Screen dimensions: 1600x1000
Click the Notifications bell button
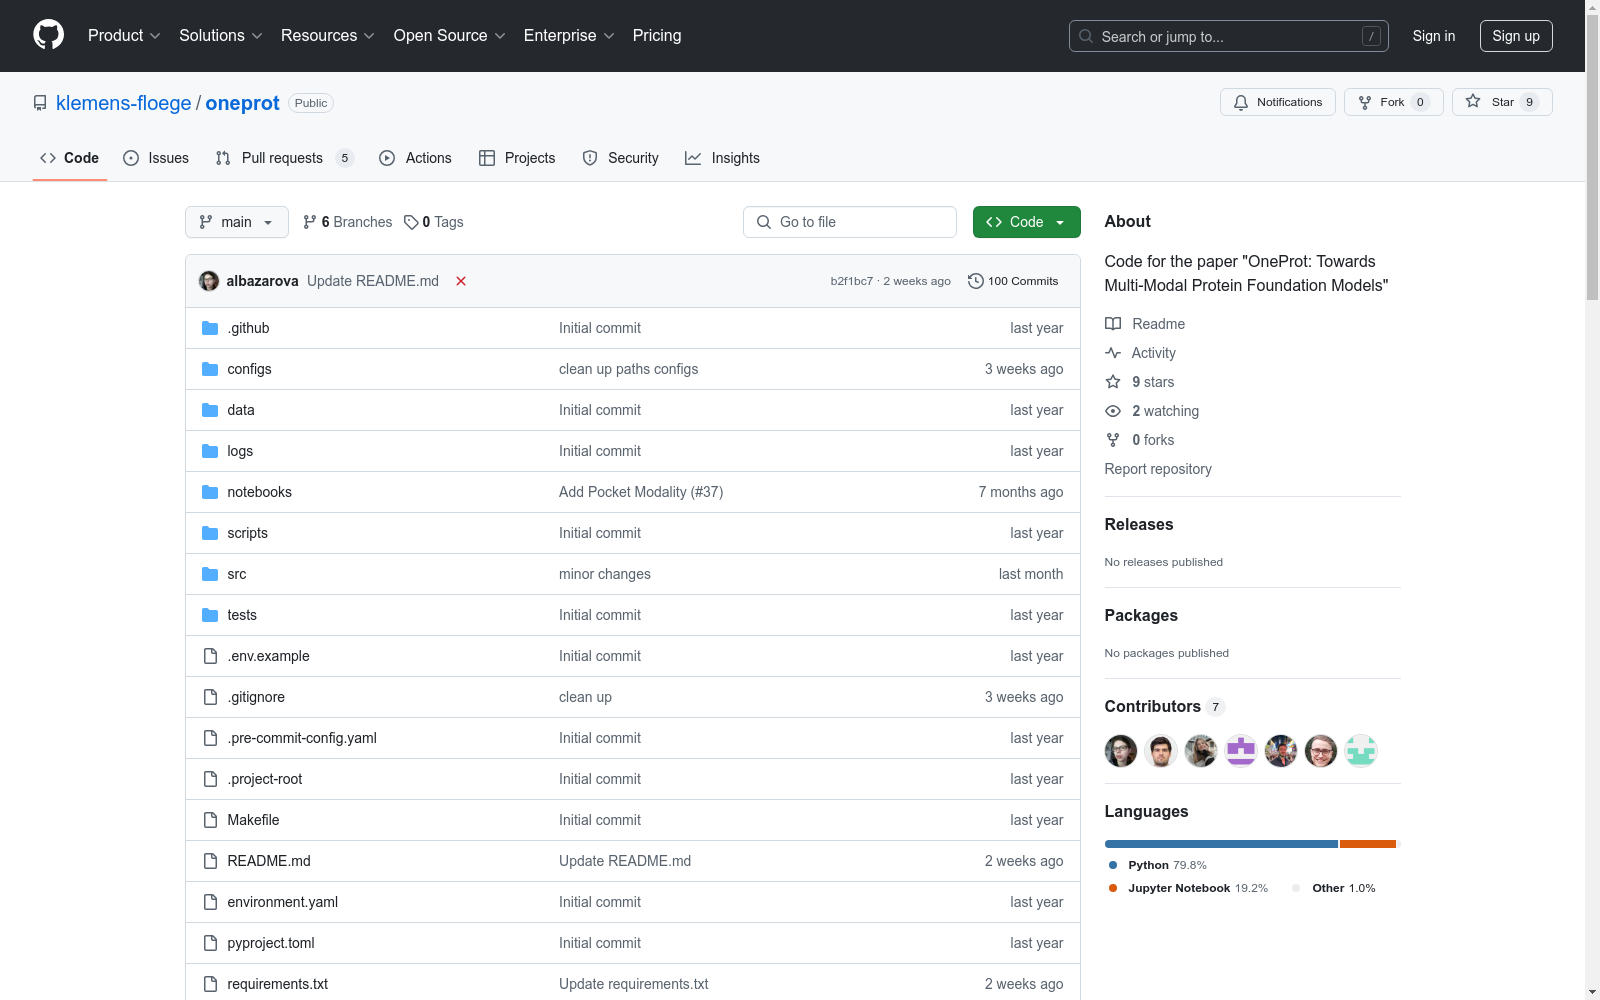[x=1277, y=102]
